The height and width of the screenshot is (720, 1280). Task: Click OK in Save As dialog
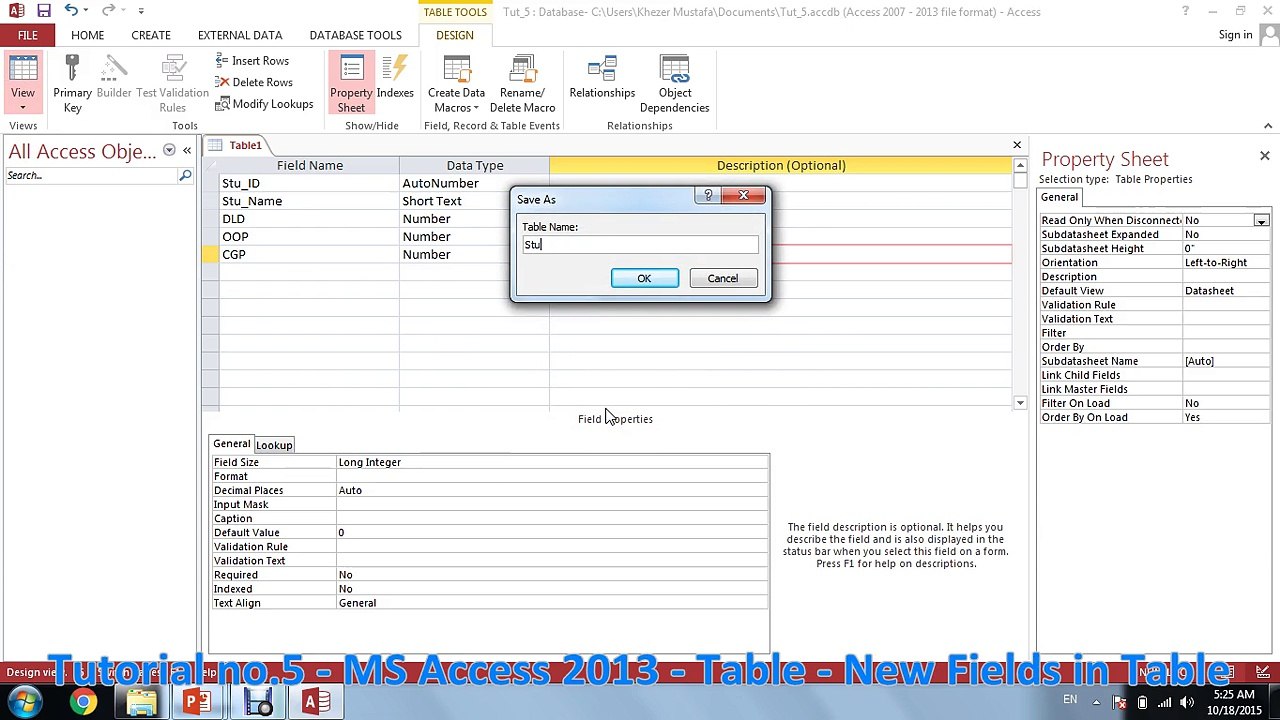[644, 278]
